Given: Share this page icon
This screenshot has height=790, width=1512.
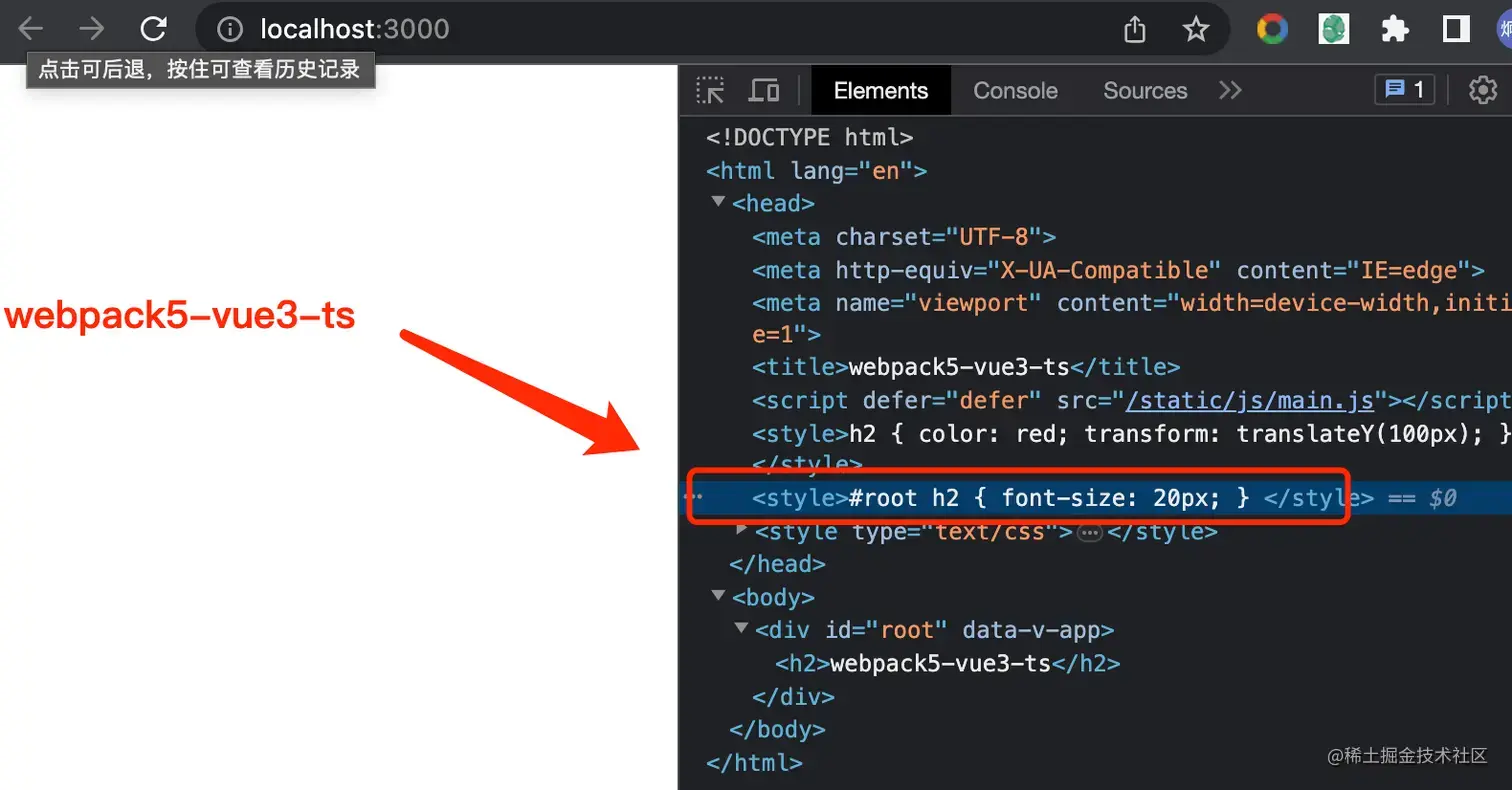Looking at the screenshot, I should click(x=1135, y=29).
